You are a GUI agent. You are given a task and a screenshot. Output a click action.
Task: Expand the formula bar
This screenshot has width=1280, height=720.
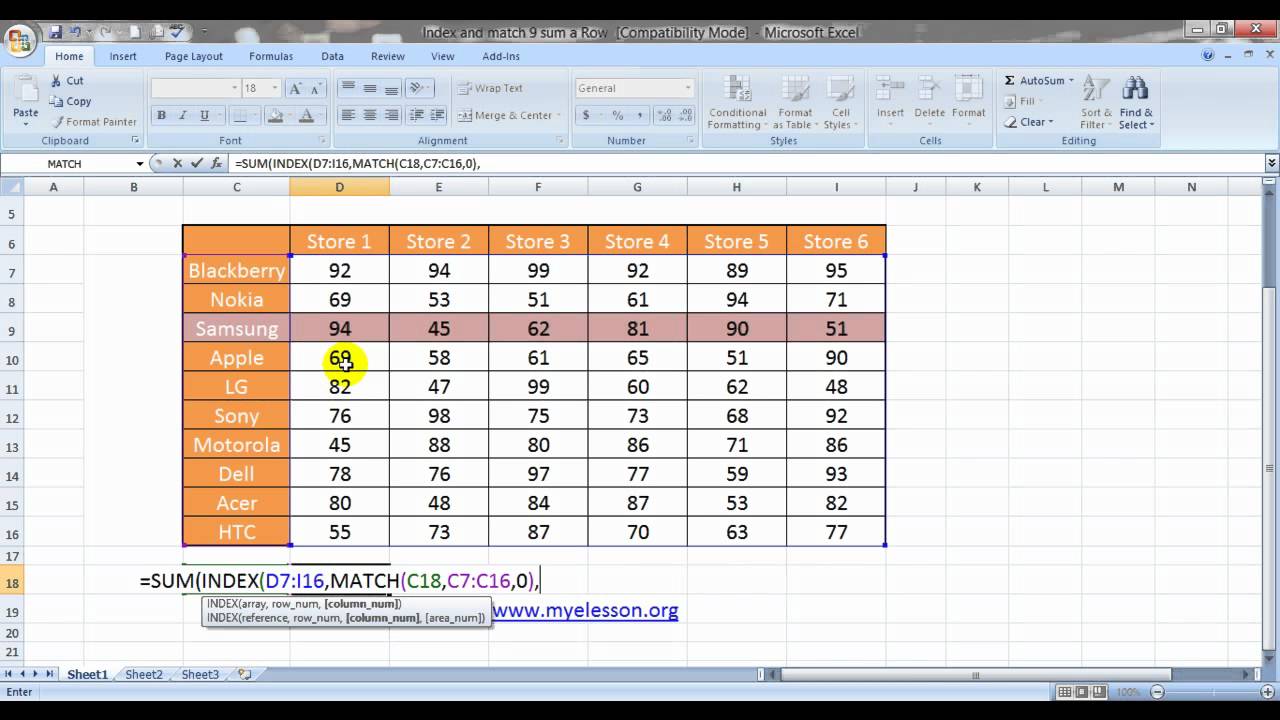pos(1271,163)
